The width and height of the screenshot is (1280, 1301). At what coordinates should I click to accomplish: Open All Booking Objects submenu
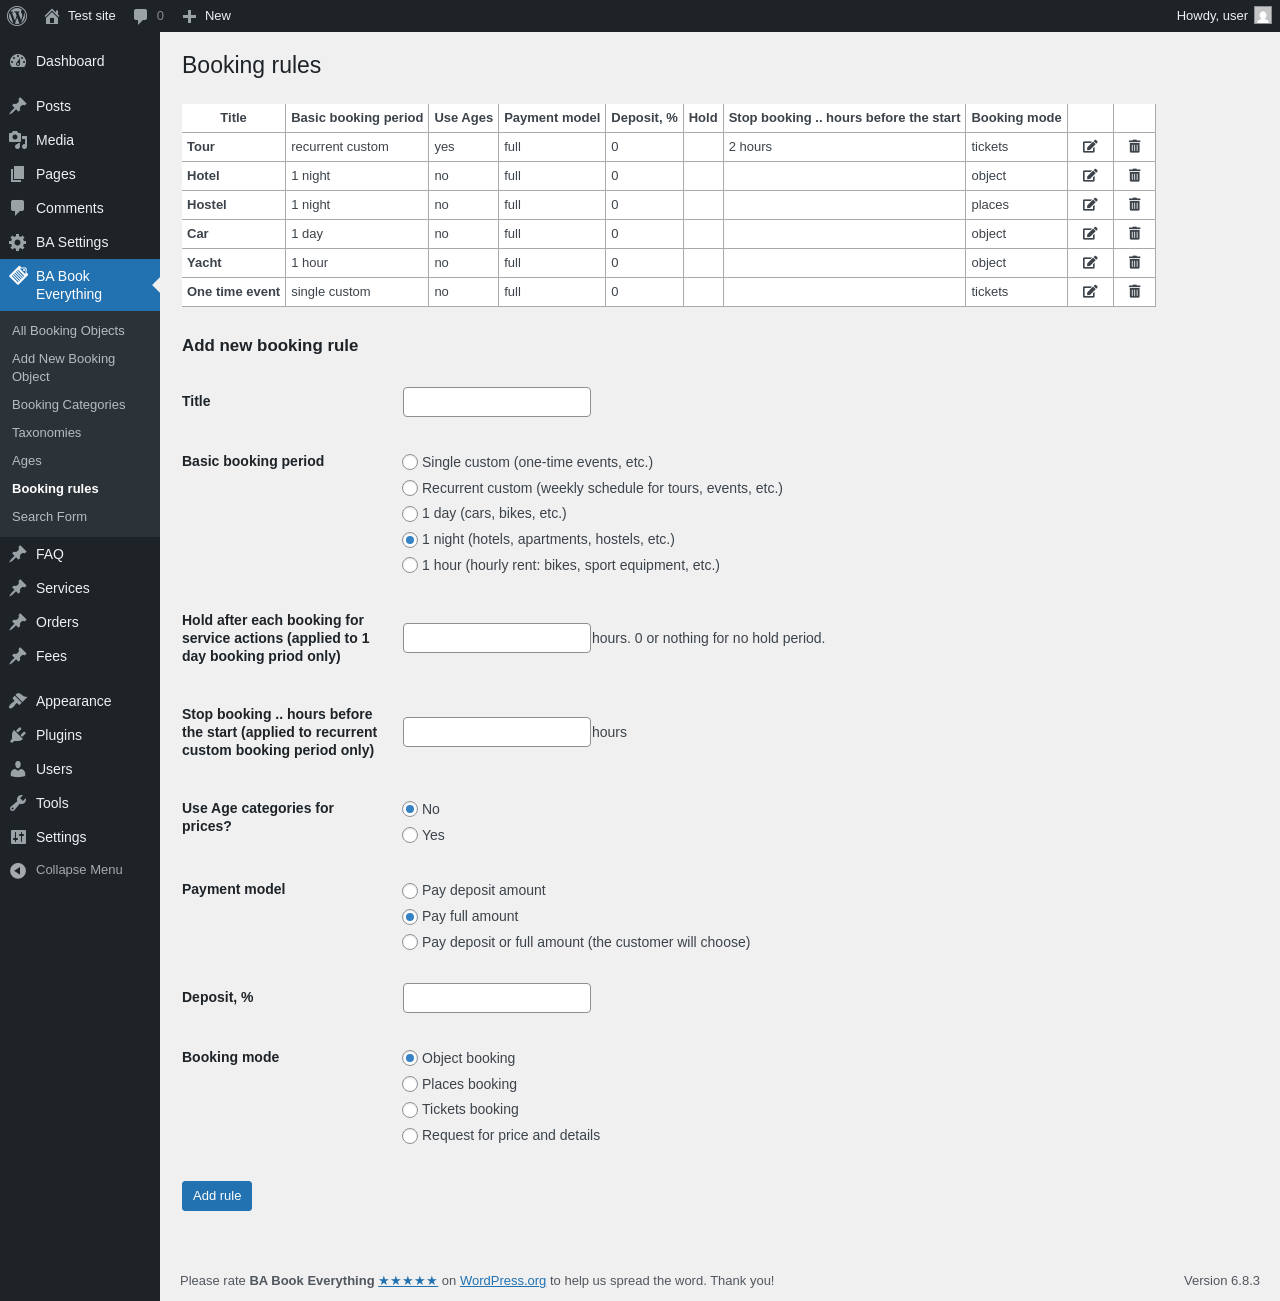[68, 331]
